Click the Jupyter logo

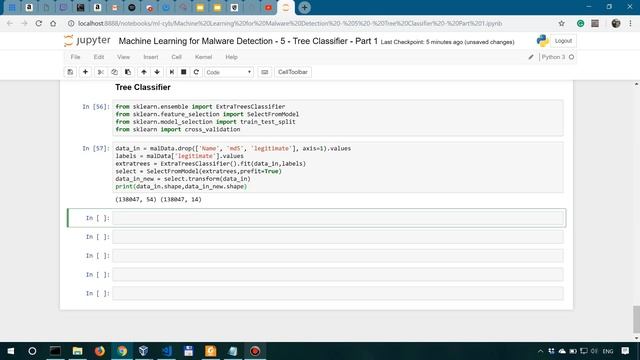(87, 41)
